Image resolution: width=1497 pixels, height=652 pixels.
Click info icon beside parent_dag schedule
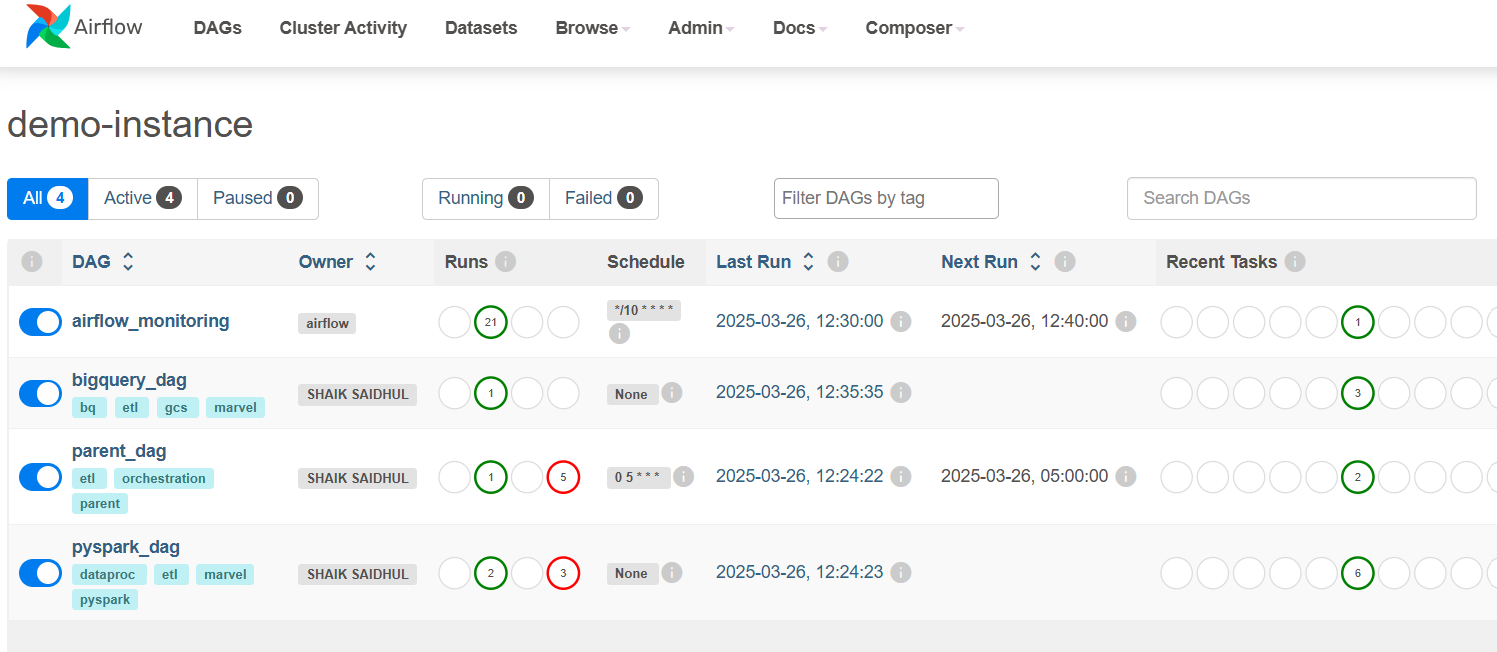pyautogui.click(x=684, y=477)
